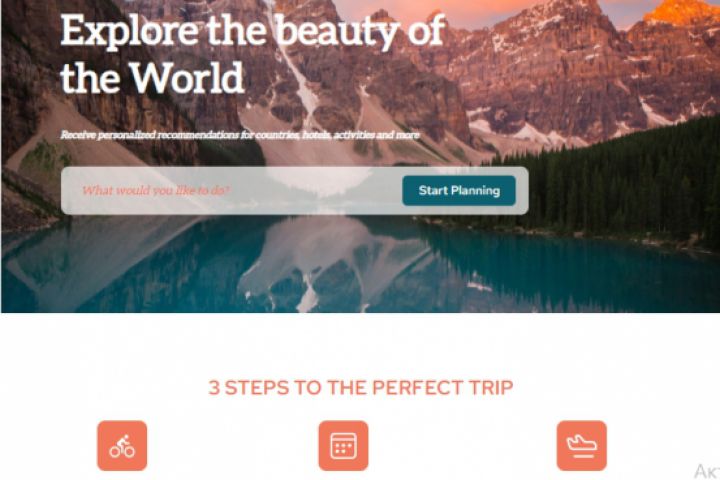Click the cyclist activity icon
Screen dimensions: 720x480
(x=122, y=446)
